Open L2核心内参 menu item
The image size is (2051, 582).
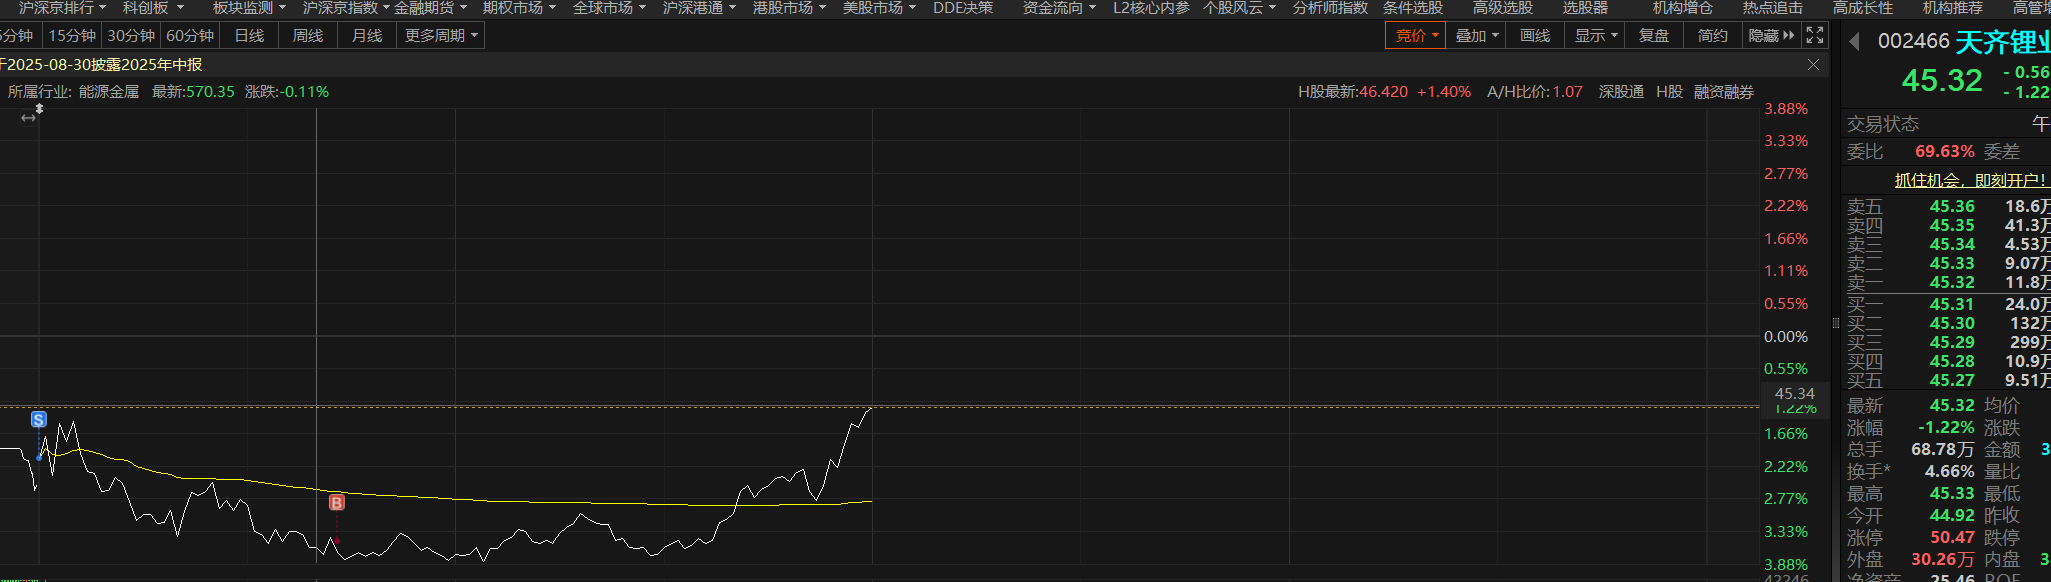click(1151, 8)
